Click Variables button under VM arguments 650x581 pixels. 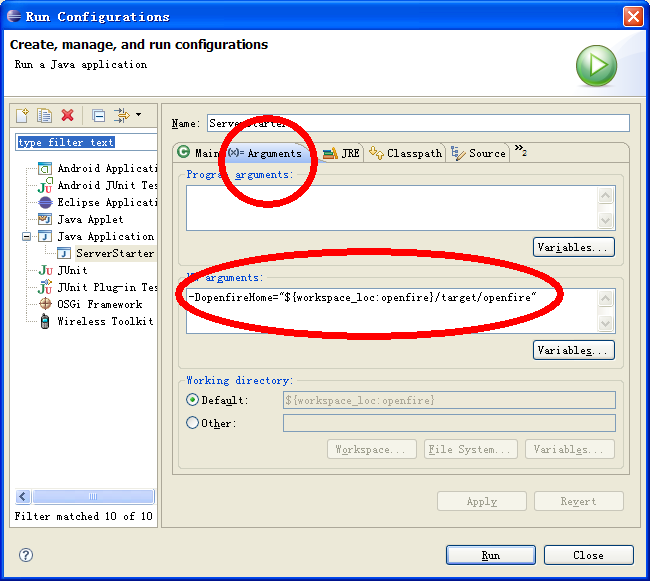[573, 351]
